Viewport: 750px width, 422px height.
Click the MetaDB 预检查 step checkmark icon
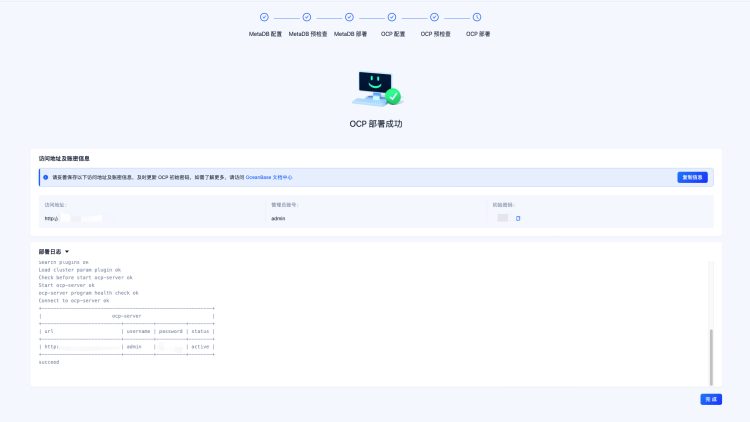pos(307,17)
